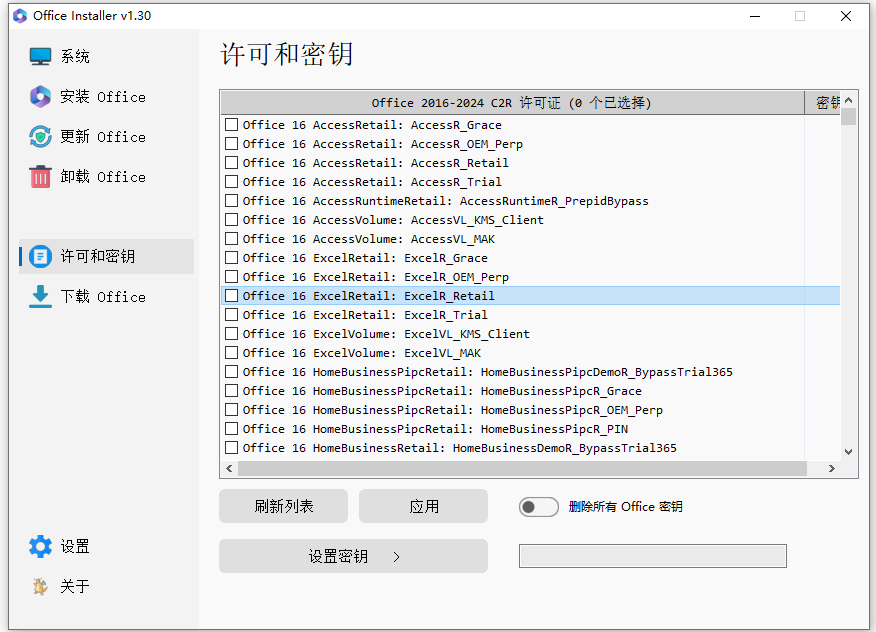Check AccessRetail: AccessR_Grace license

[231, 125]
